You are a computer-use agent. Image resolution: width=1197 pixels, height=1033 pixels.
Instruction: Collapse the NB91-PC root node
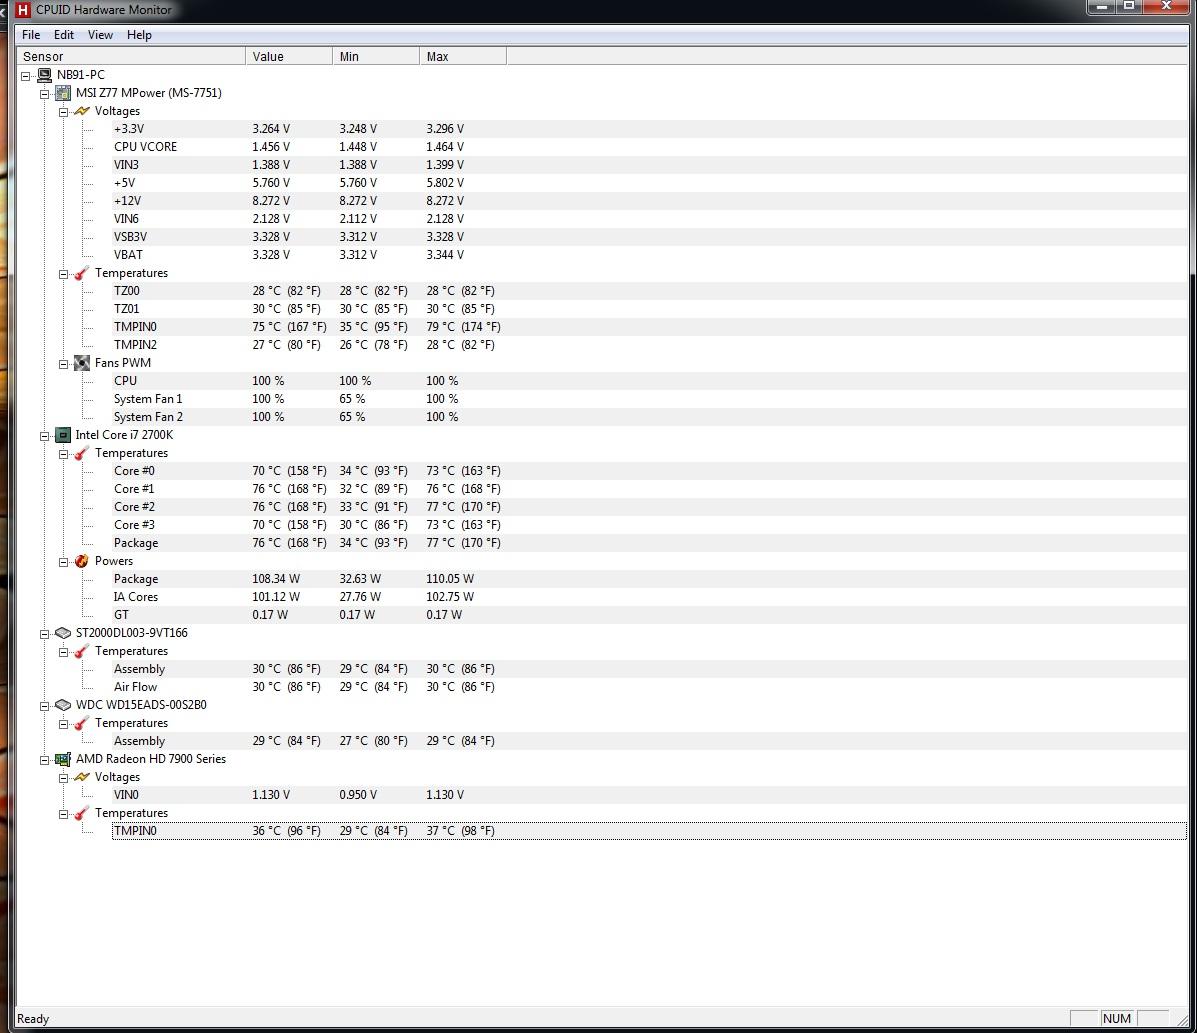[26, 76]
